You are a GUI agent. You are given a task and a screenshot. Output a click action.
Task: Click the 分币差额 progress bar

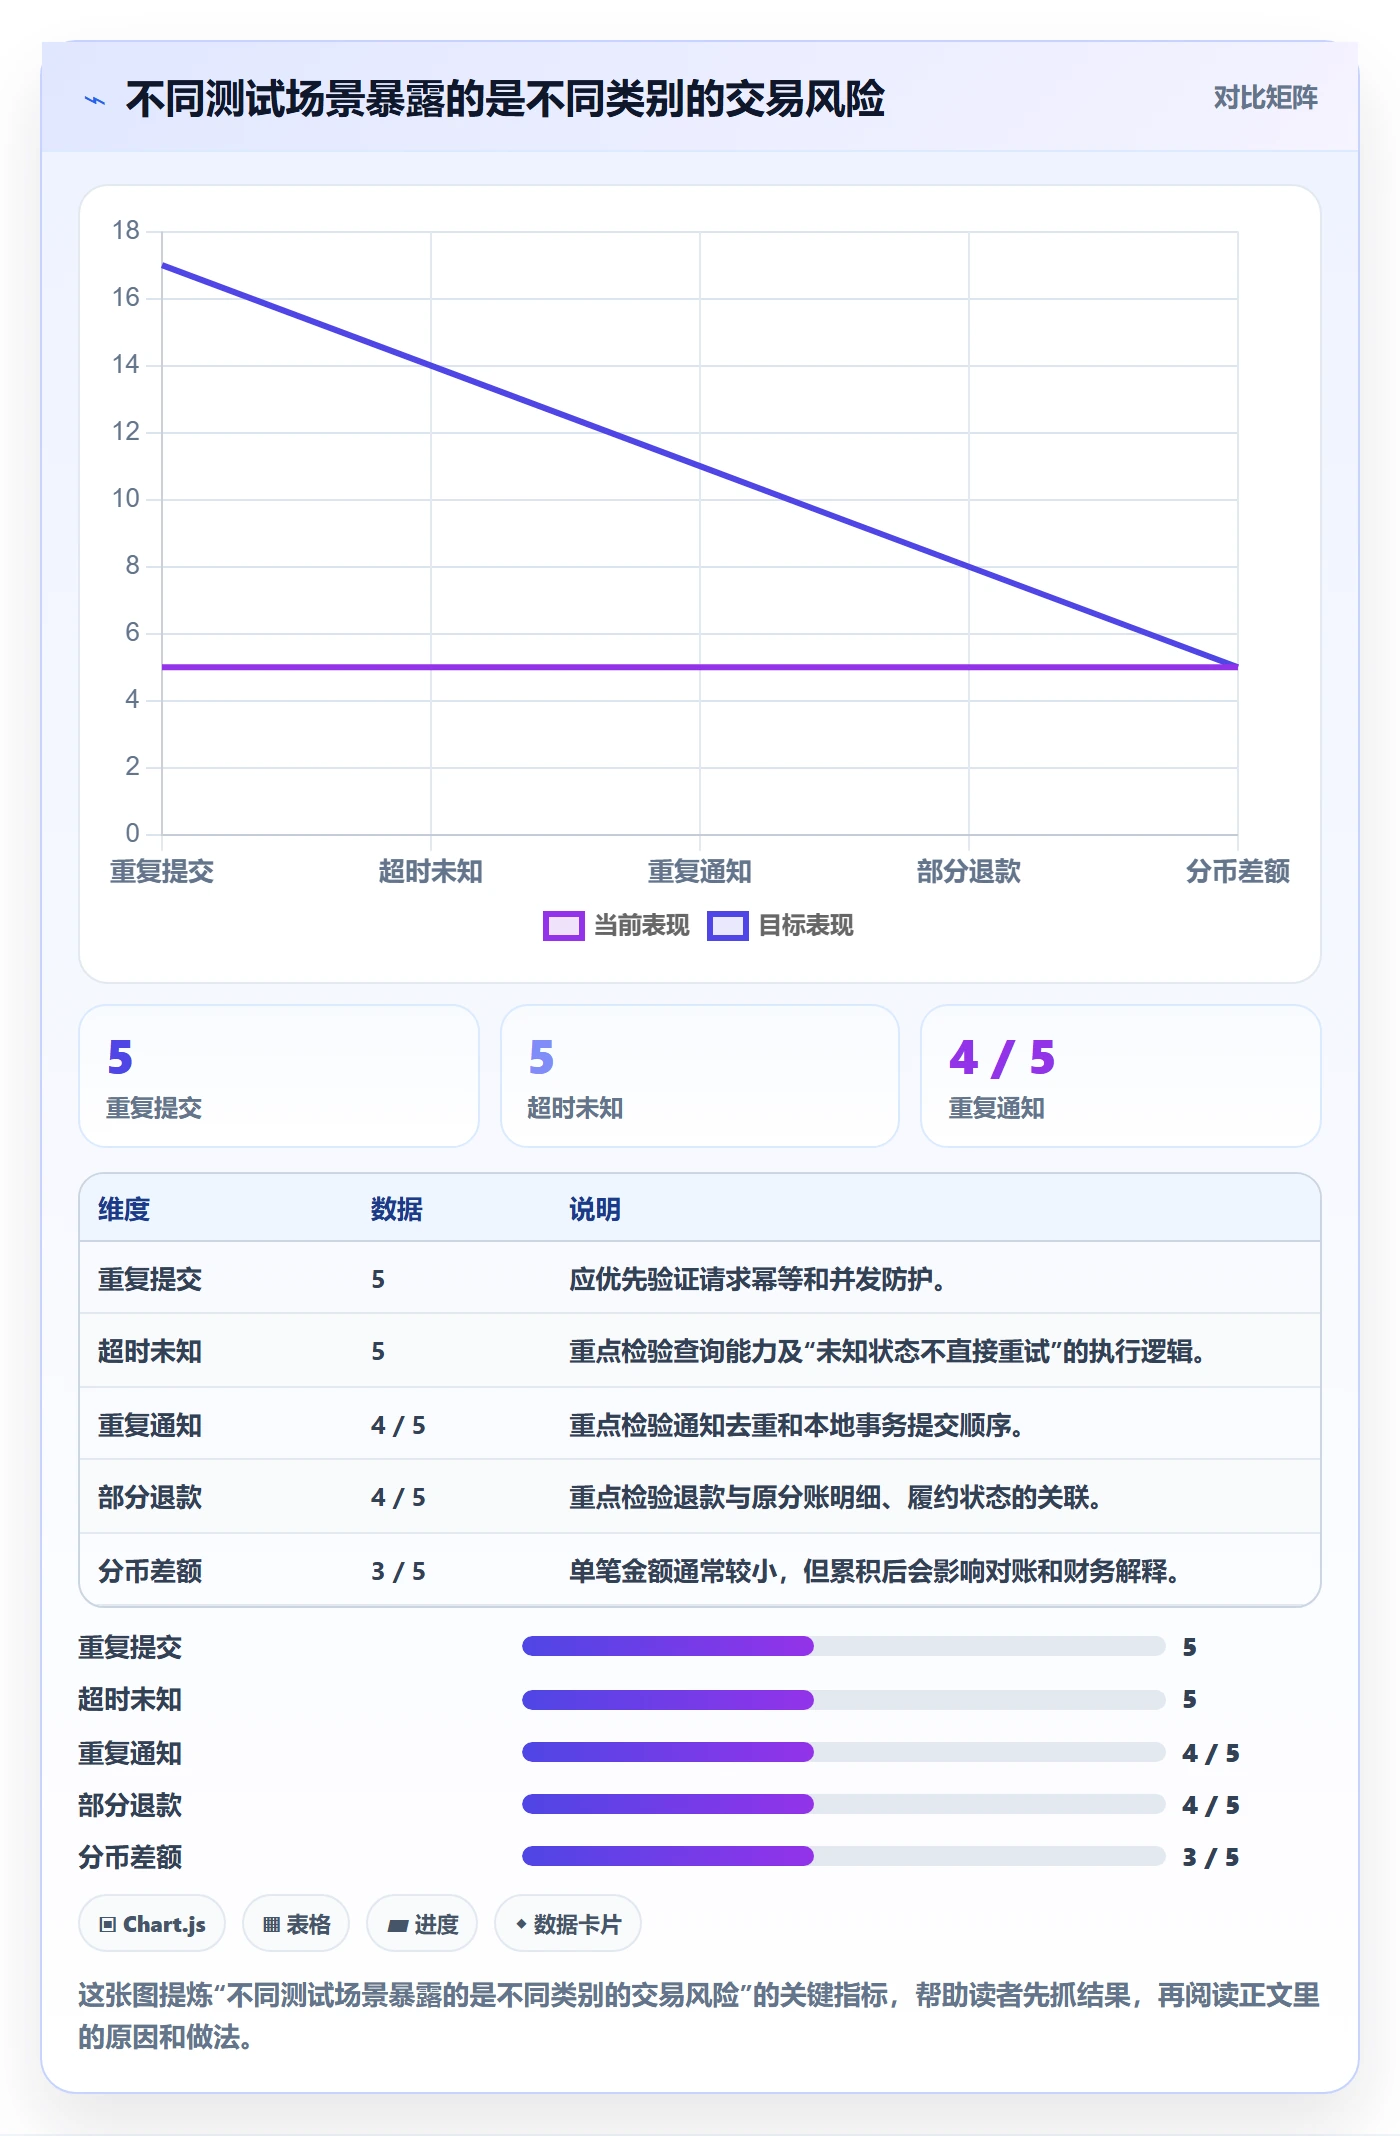[843, 1857]
